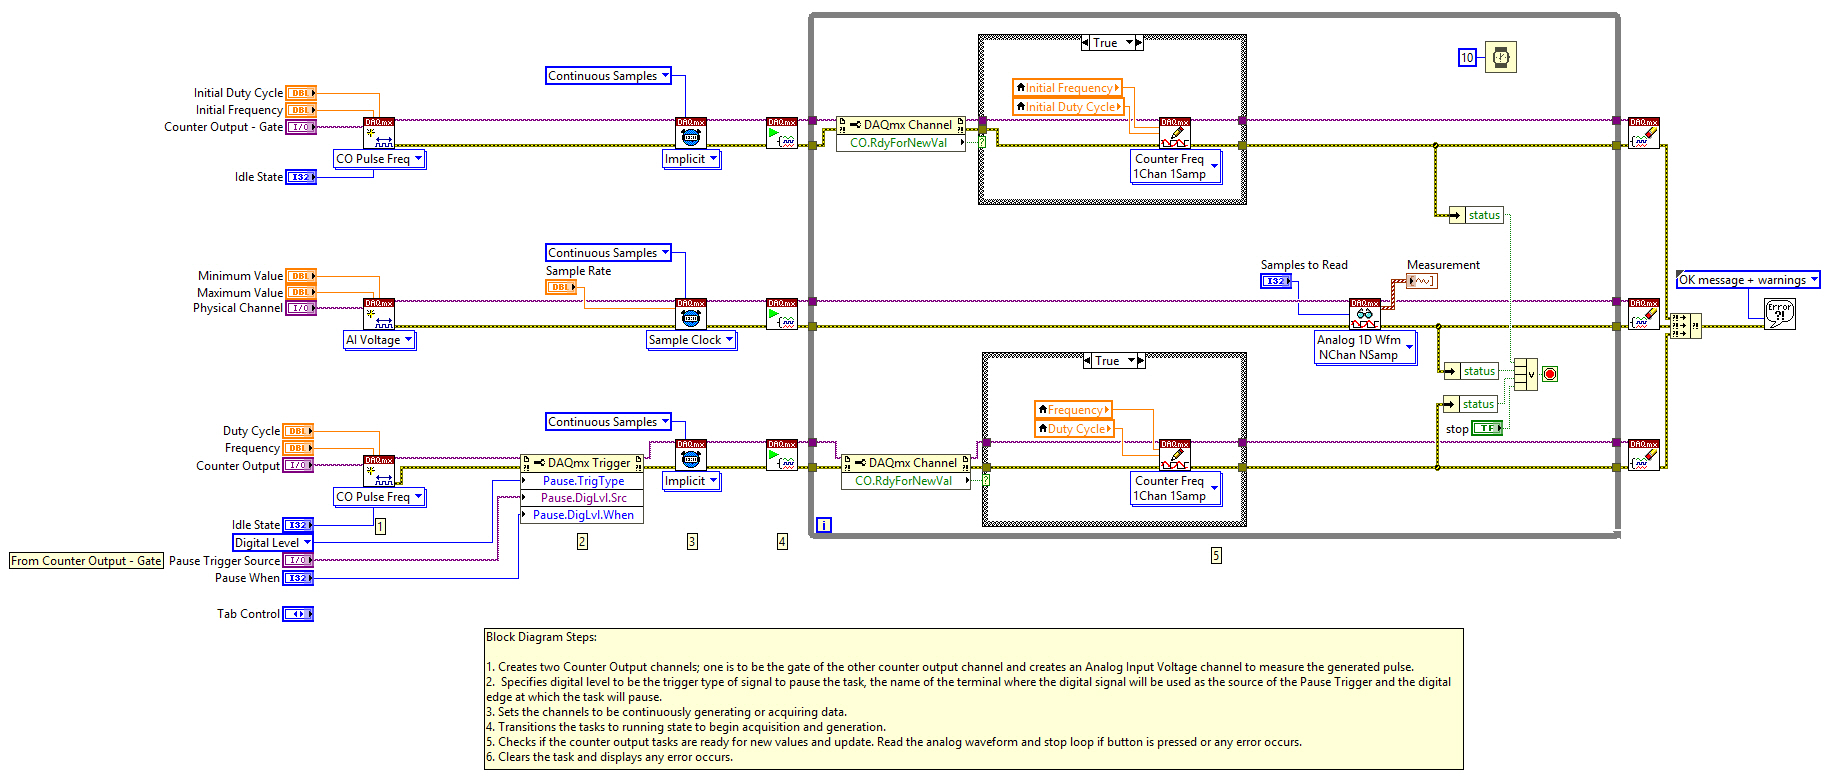Click the Duty Cycle local variable in lower case
Screen dimensions: 1829x778
(x=1075, y=429)
